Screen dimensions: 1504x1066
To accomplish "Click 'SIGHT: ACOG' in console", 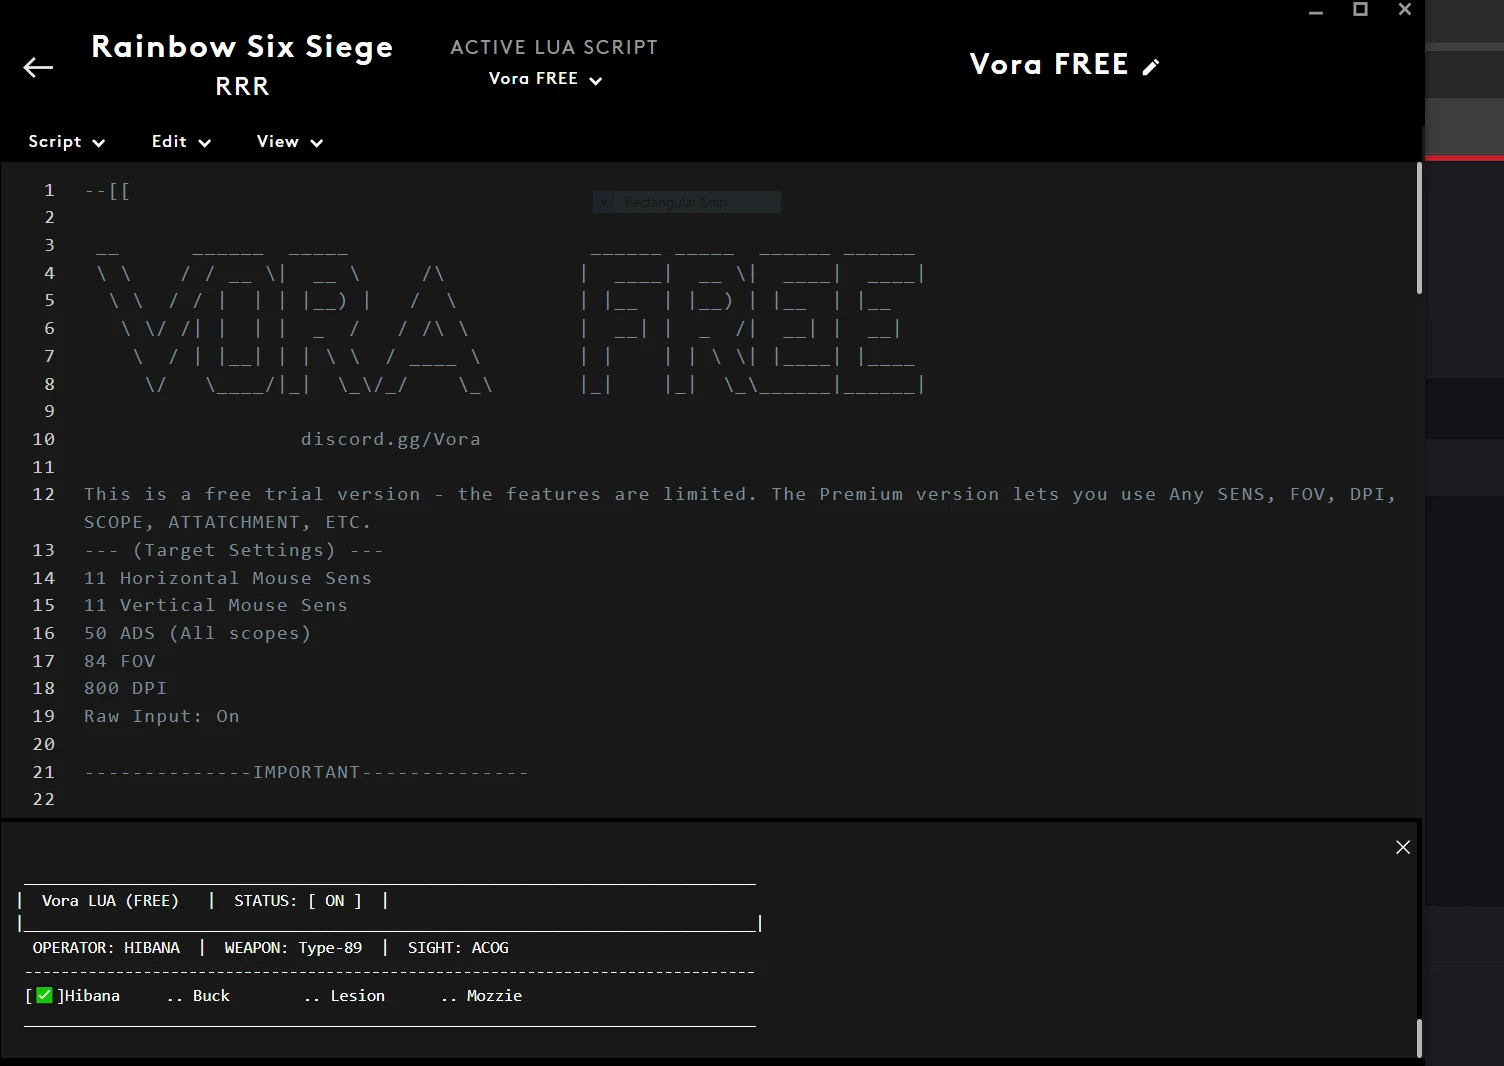I will pos(458,948).
